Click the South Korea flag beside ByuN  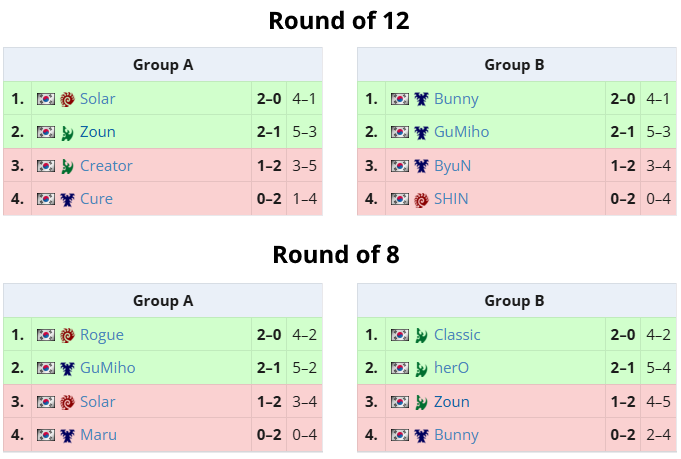click(x=400, y=166)
